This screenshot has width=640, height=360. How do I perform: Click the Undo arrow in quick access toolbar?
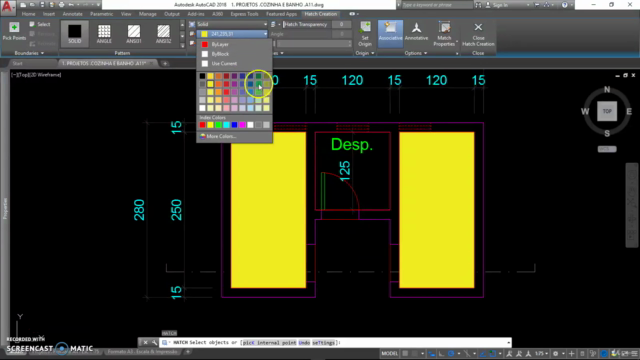click(x=71, y=5)
